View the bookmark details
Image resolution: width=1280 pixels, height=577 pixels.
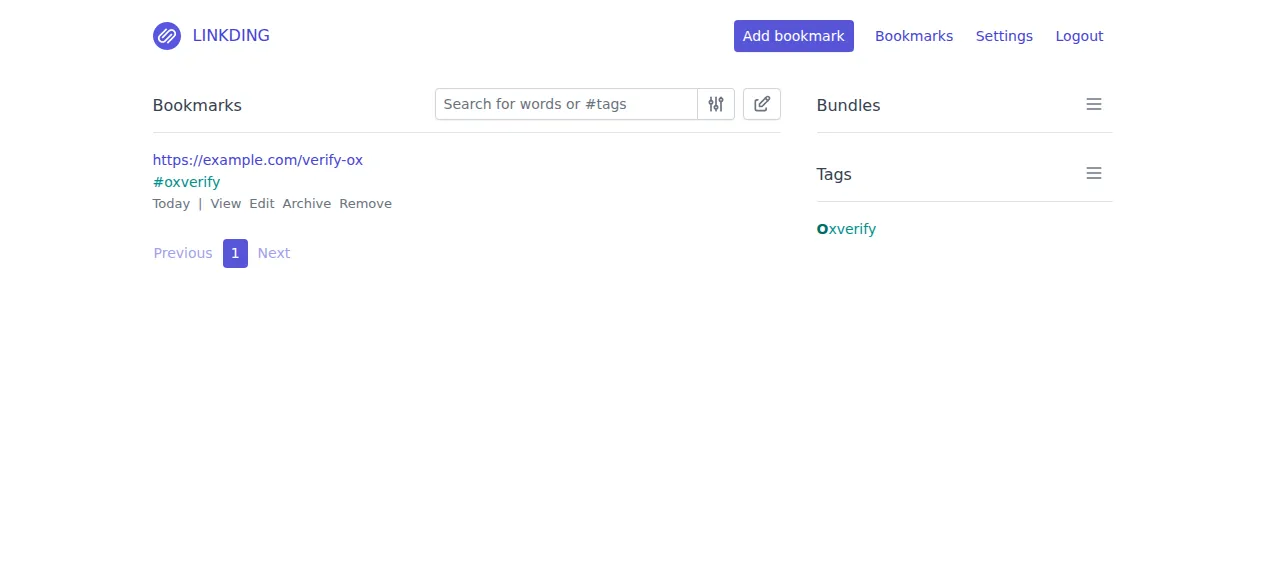pyautogui.click(x=226, y=204)
